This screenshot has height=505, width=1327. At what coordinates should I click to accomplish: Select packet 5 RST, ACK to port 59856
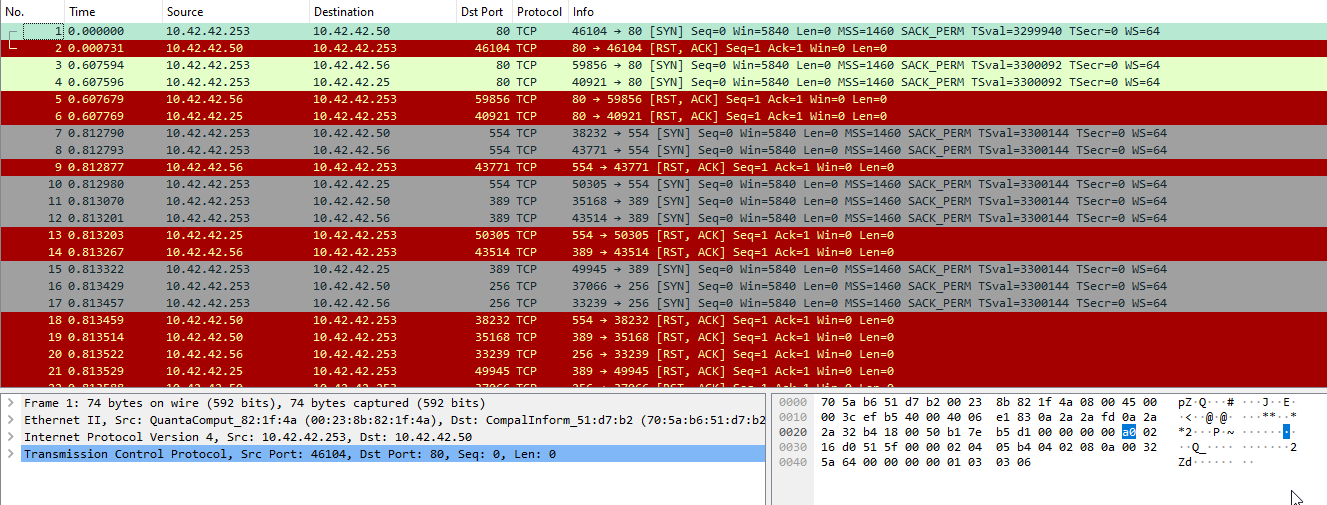click(x=663, y=100)
